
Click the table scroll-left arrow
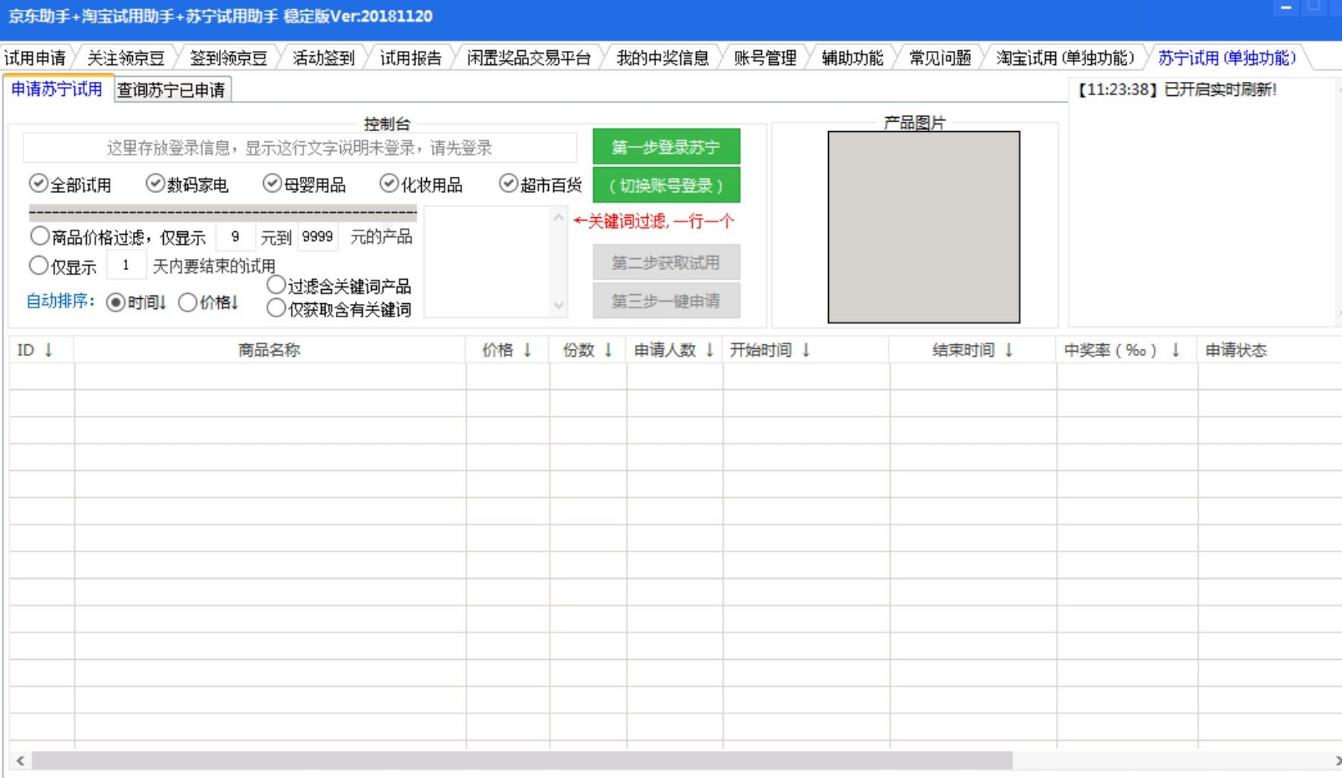click(19, 761)
